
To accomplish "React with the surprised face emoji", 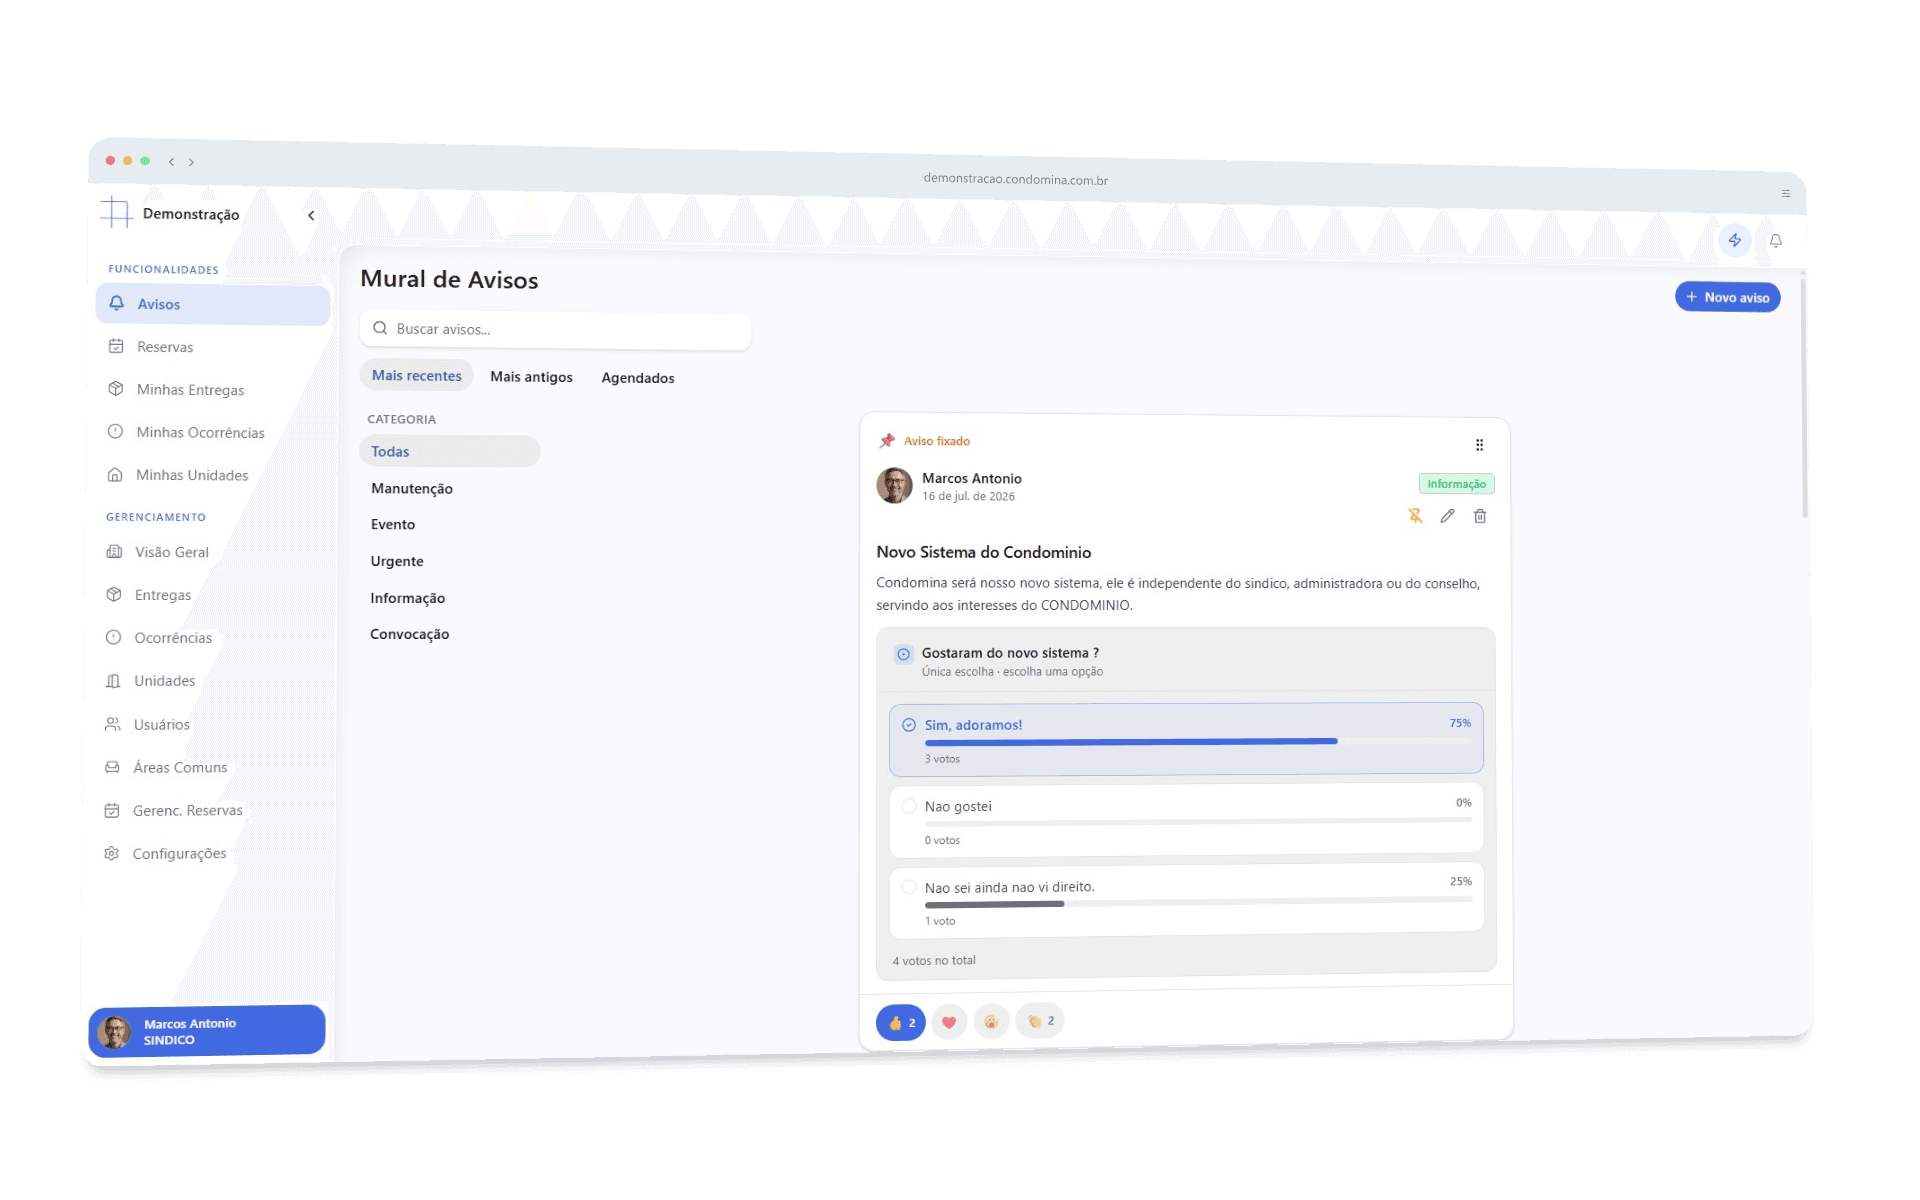I will tap(991, 1021).
